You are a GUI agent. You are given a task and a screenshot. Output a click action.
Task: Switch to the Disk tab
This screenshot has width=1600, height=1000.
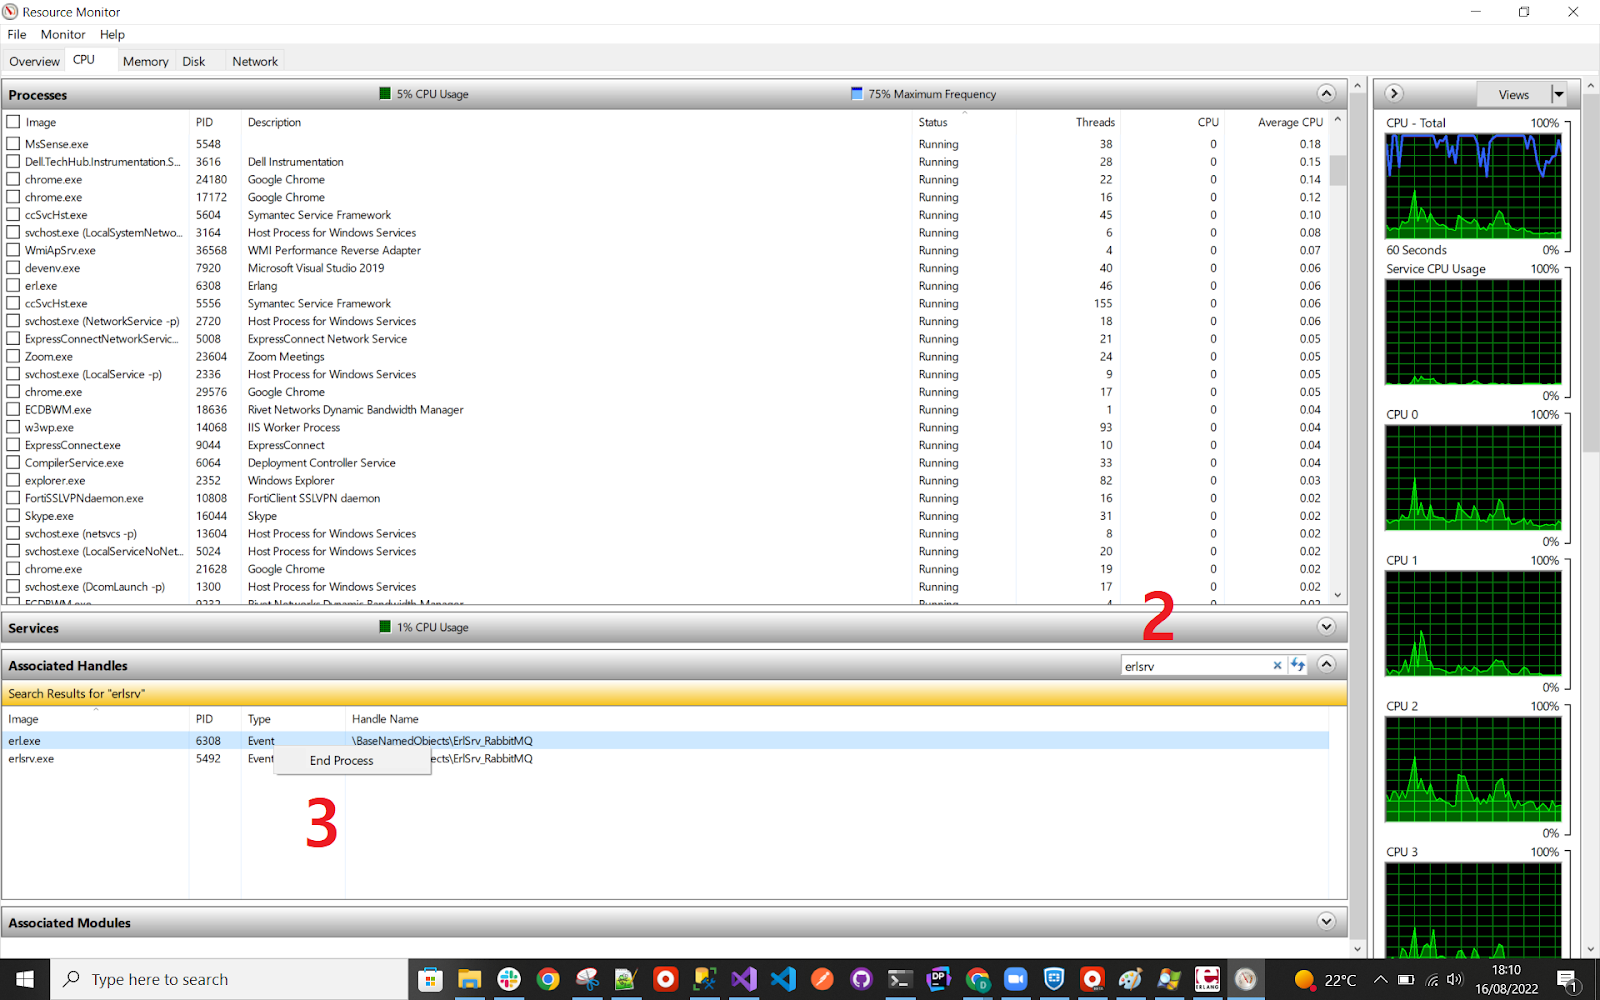(x=194, y=61)
